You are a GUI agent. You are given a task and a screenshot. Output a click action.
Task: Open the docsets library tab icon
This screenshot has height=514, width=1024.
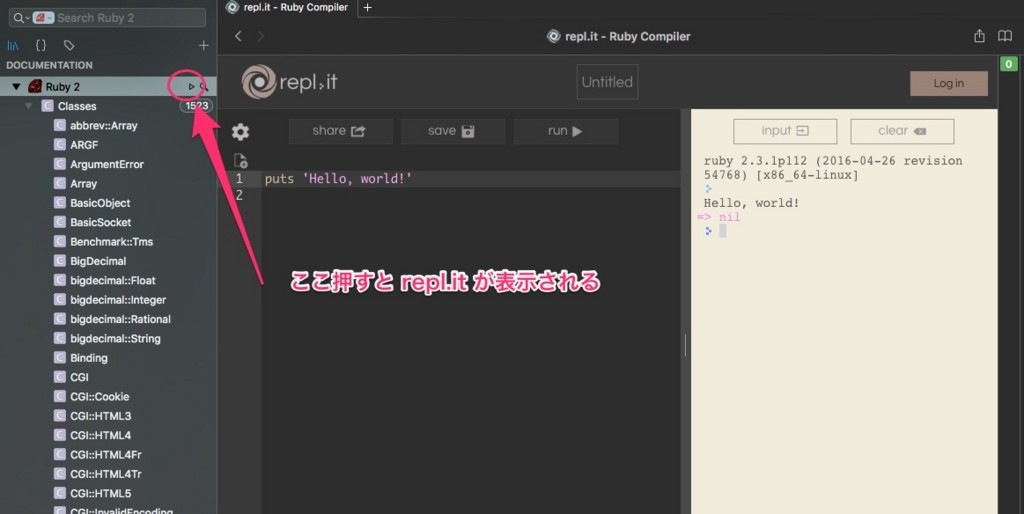pos(12,45)
